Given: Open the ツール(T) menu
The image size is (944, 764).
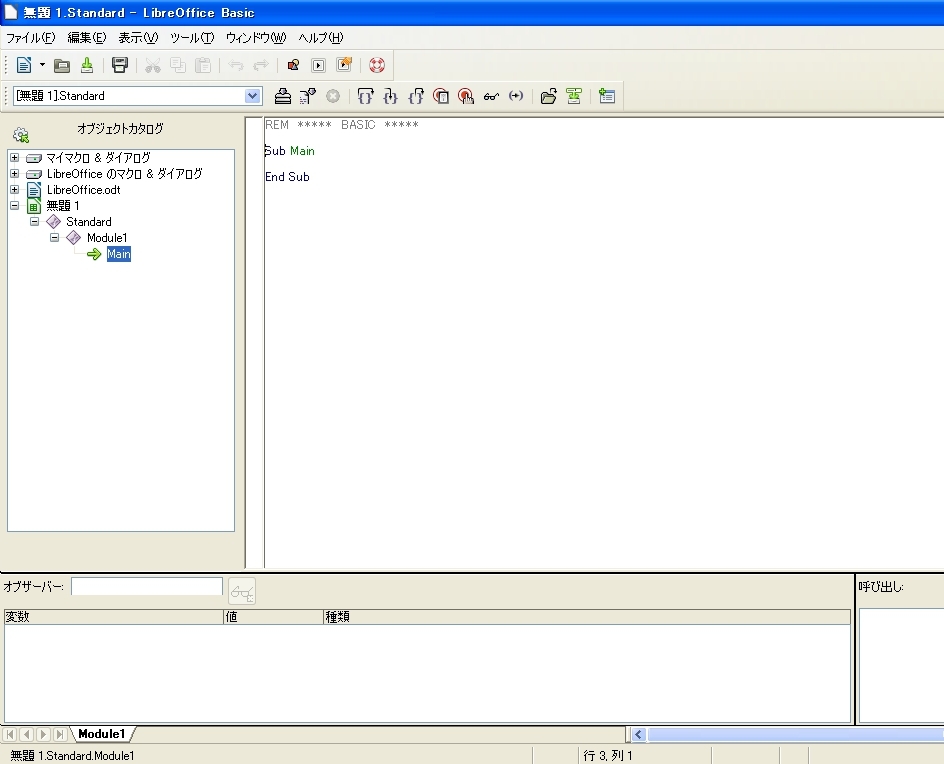Looking at the screenshot, I should pyautogui.click(x=192, y=38).
